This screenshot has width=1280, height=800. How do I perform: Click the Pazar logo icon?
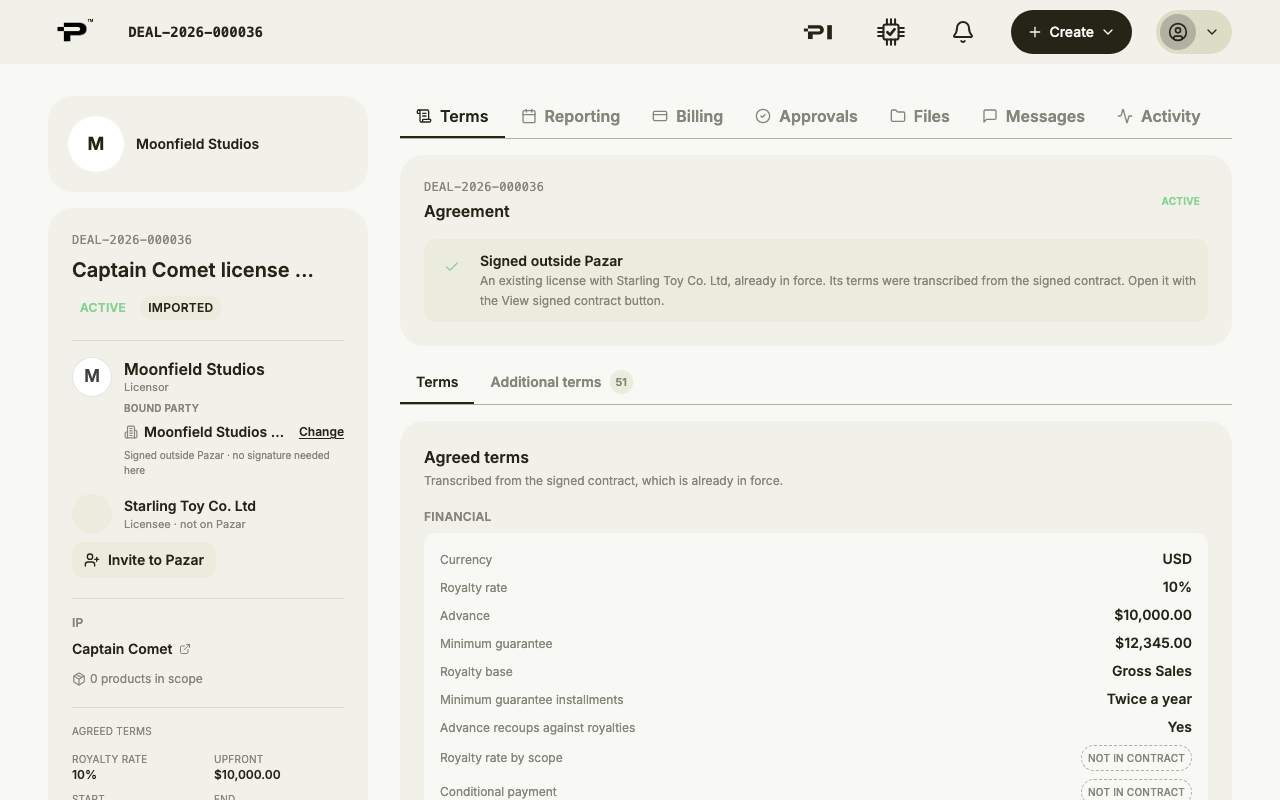click(74, 31)
